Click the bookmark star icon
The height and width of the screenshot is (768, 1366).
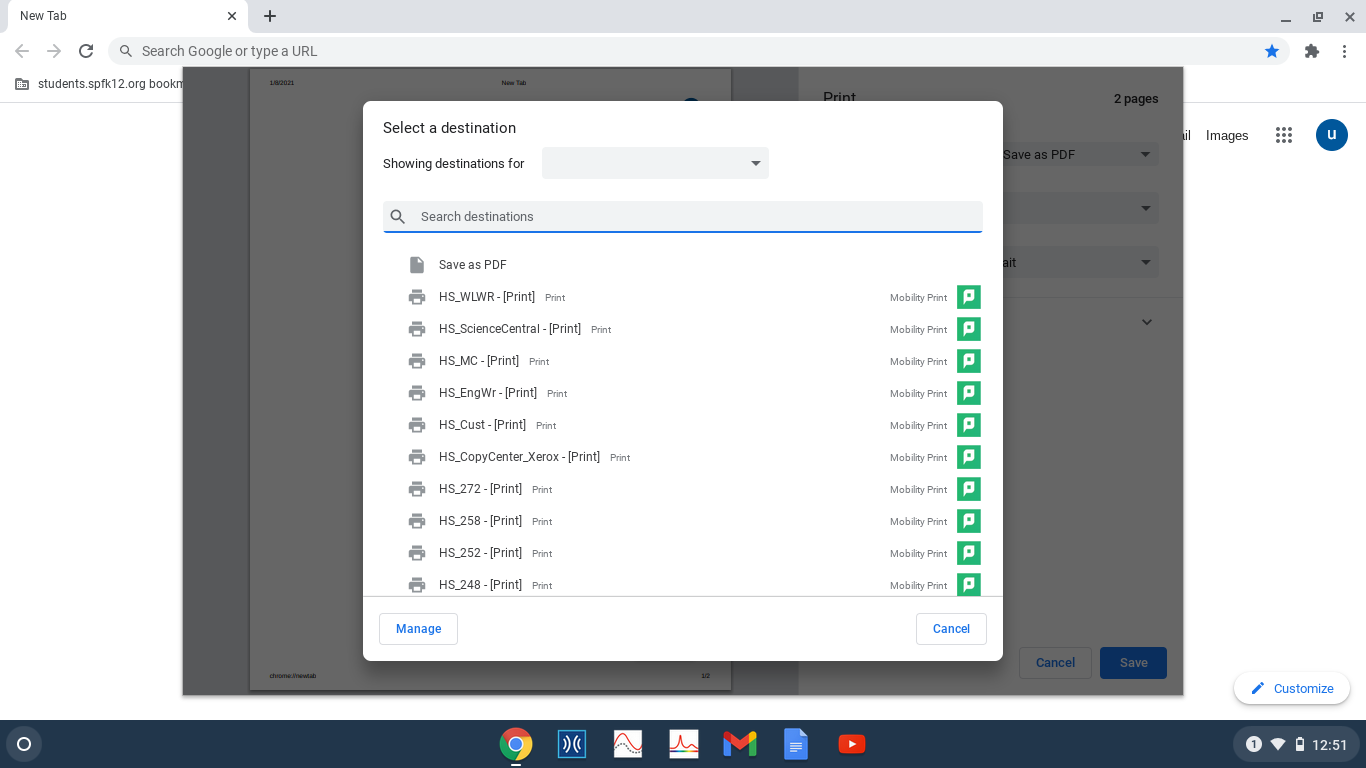[x=1271, y=51]
